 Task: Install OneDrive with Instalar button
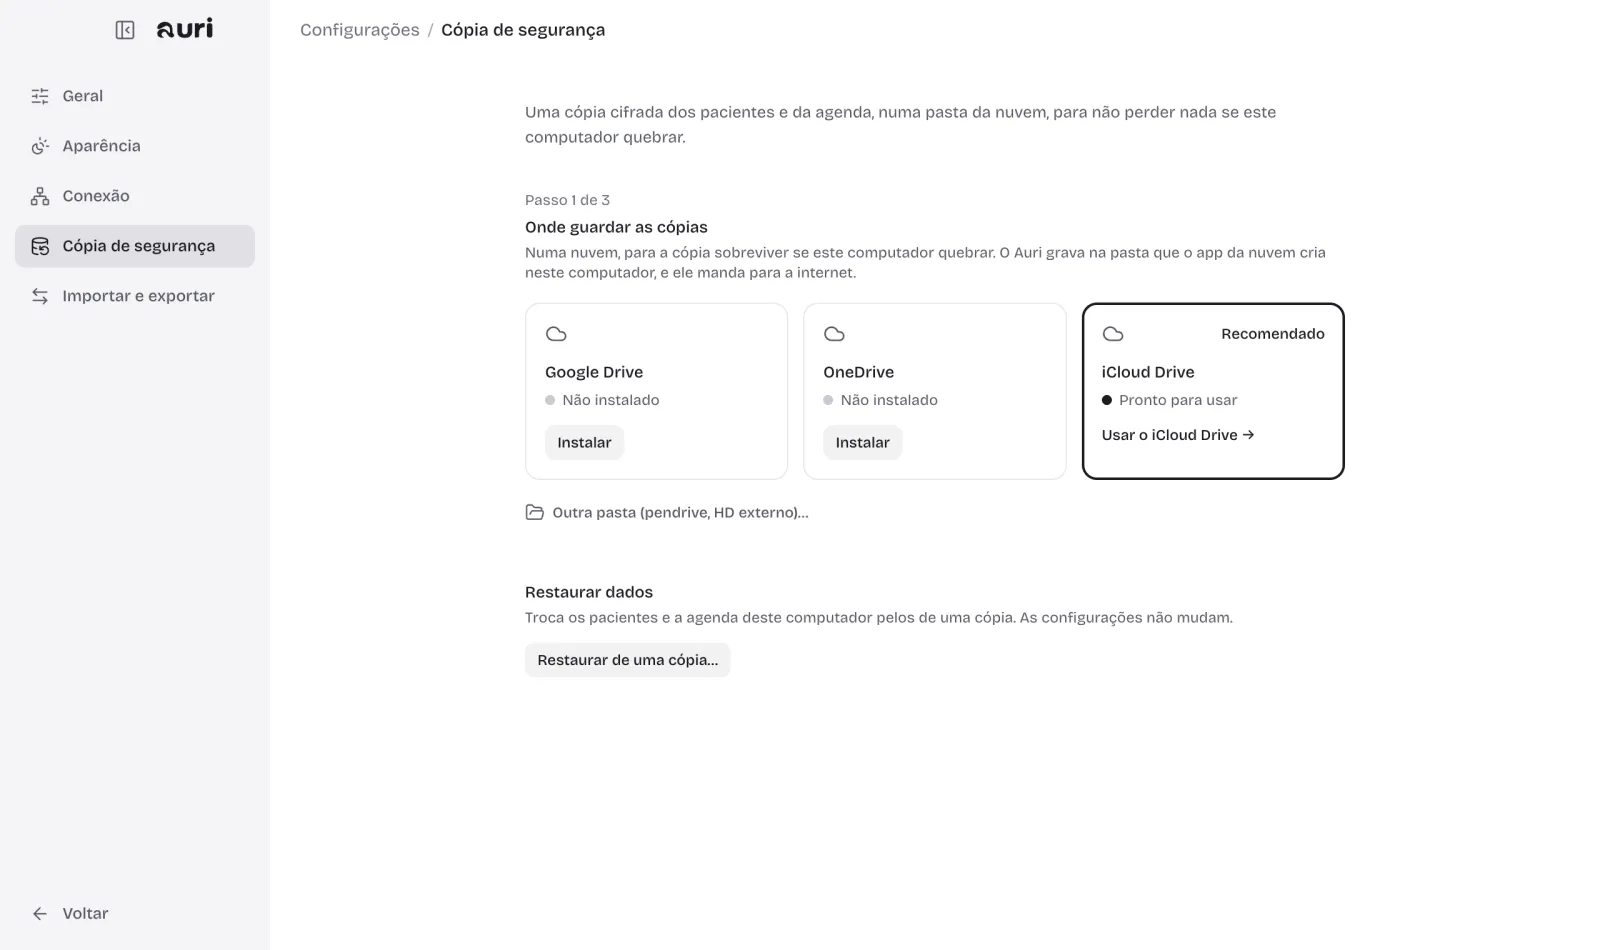coord(862,442)
